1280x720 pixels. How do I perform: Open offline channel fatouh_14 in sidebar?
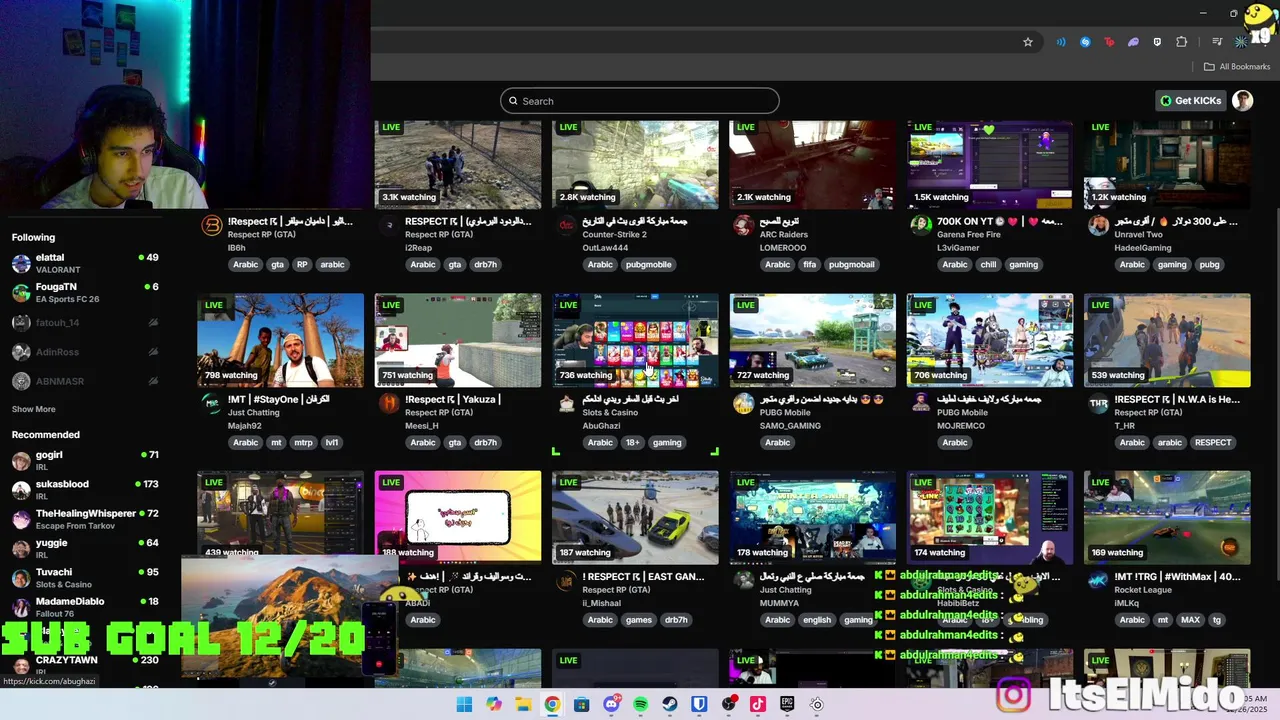click(x=84, y=323)
